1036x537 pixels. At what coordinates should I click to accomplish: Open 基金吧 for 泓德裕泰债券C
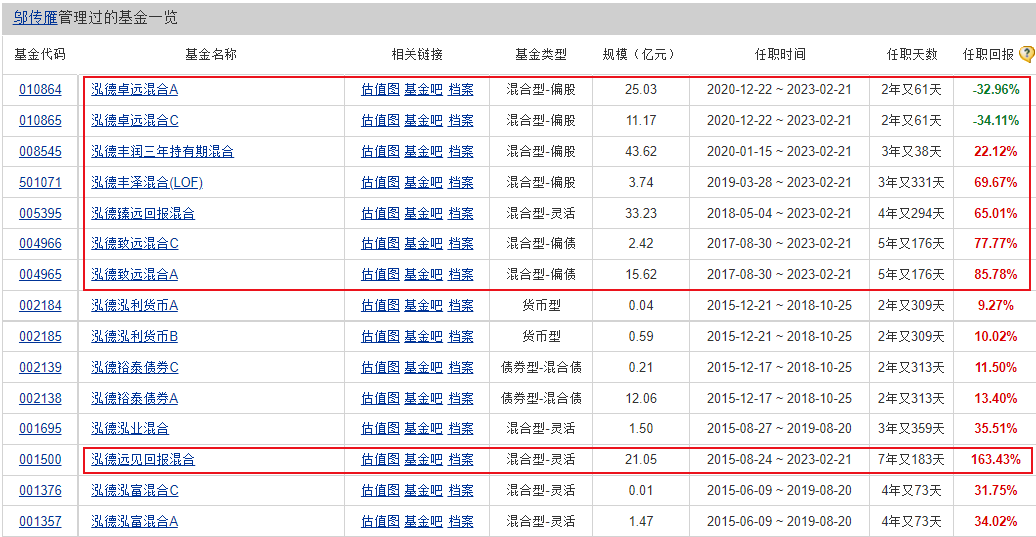(423, 367)
